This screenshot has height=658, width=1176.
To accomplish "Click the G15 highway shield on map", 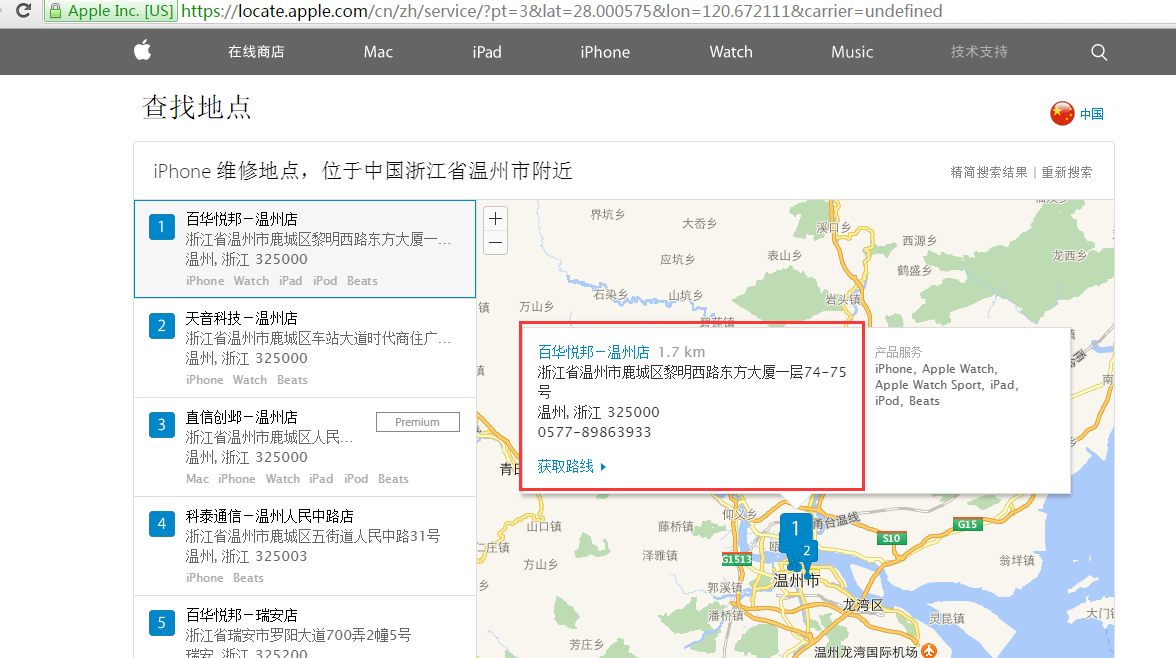I will click(x=967, y=524).
